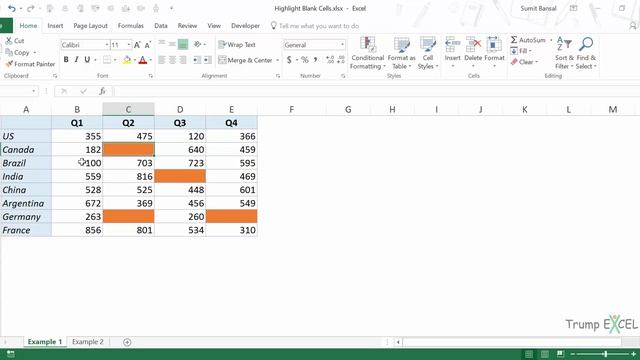Toggle Center alignment
Screen dimensions: 640x360
point(172,60)
